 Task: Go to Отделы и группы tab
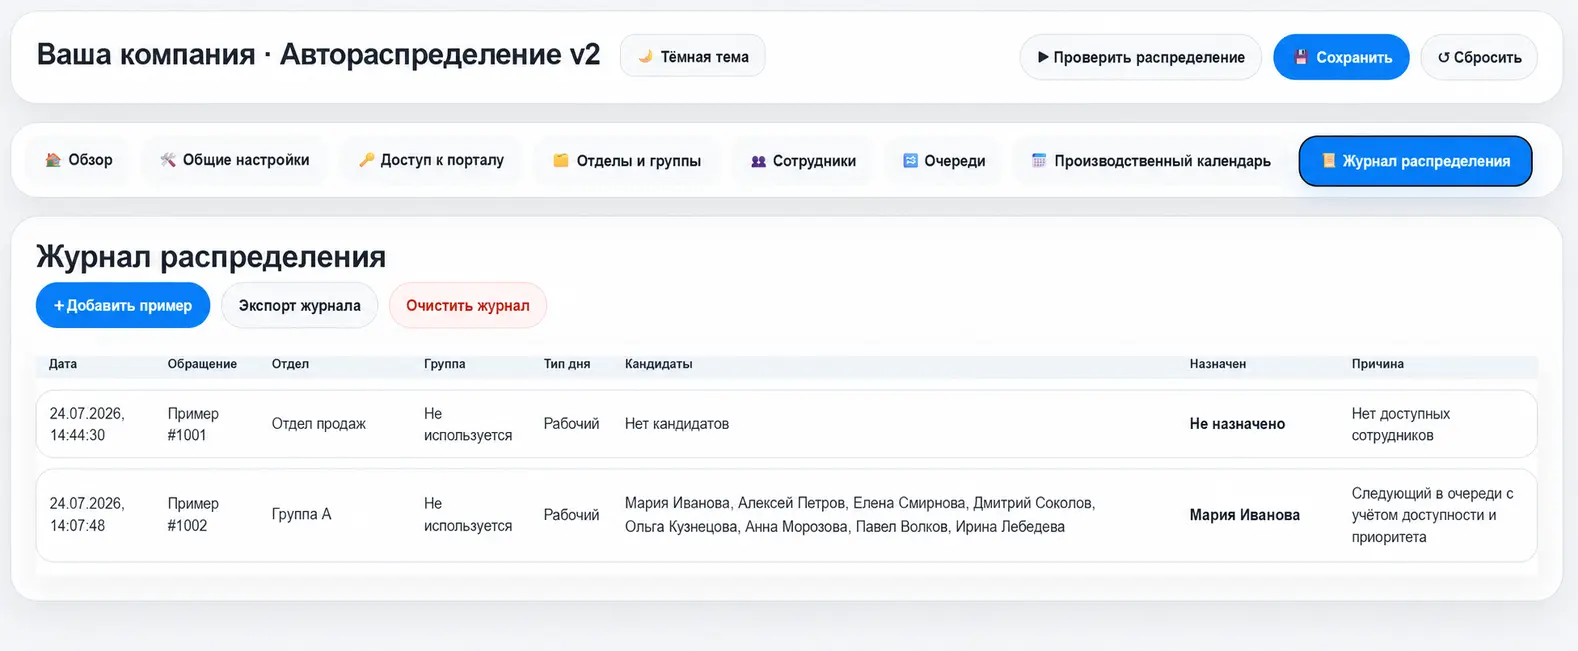(627, 160)
